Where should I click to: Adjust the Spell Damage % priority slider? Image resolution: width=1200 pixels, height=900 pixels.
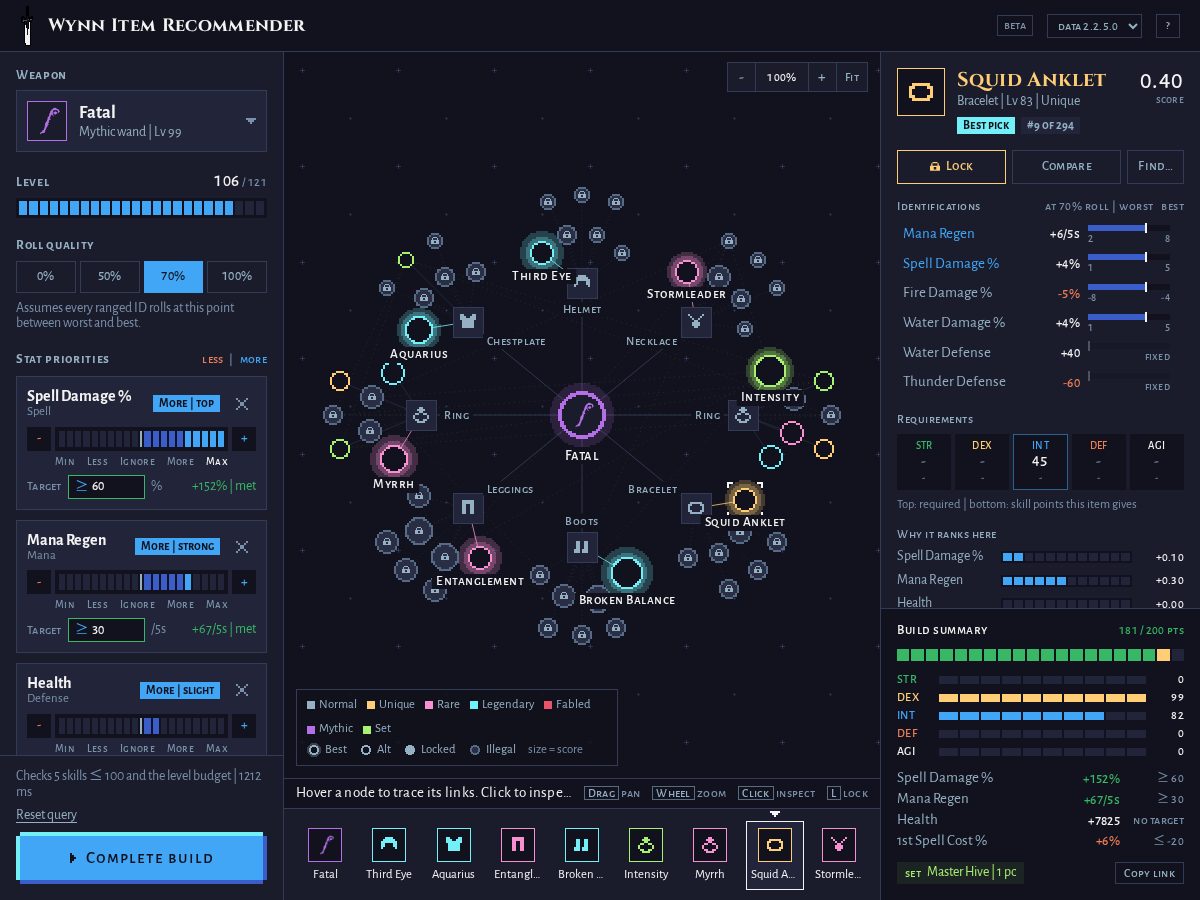point(141,439)
